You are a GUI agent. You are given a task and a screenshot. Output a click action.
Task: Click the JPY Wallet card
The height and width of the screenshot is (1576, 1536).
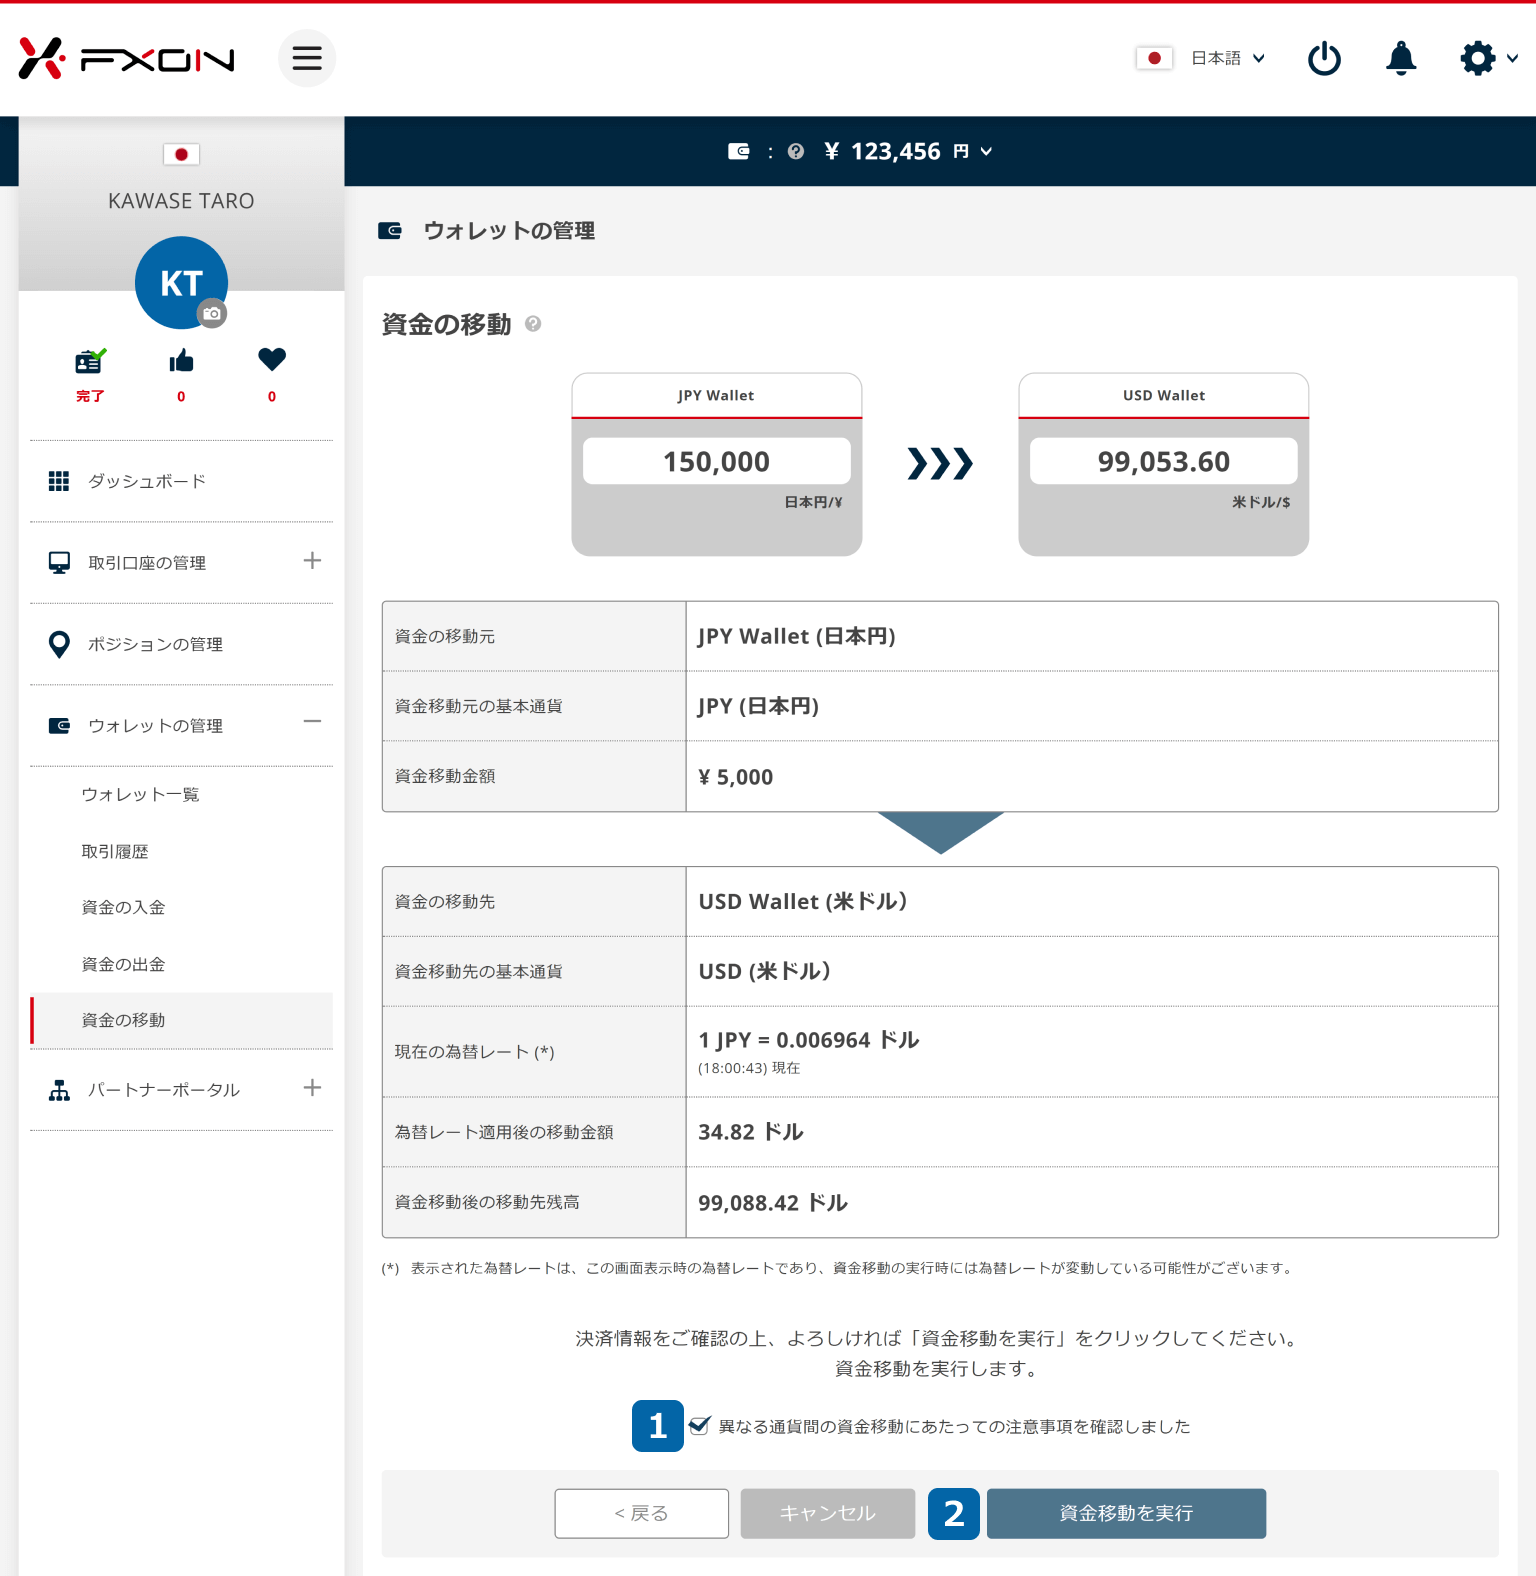[717, 464]
